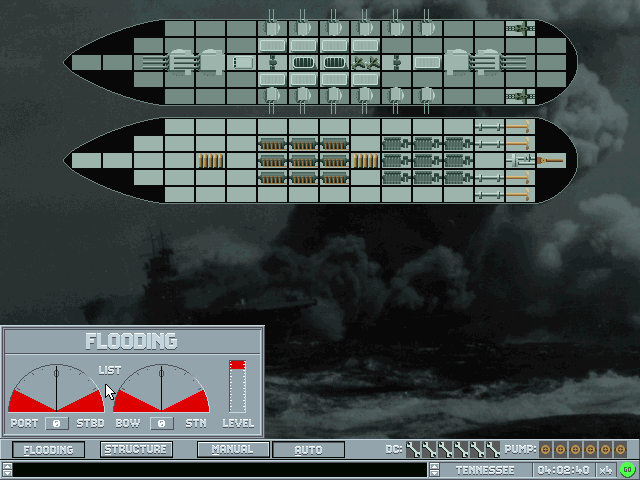Image resolution: width=640 pixels, height=480 pixels.
Task: Switch to the FLOODING view
Action: 48,449
